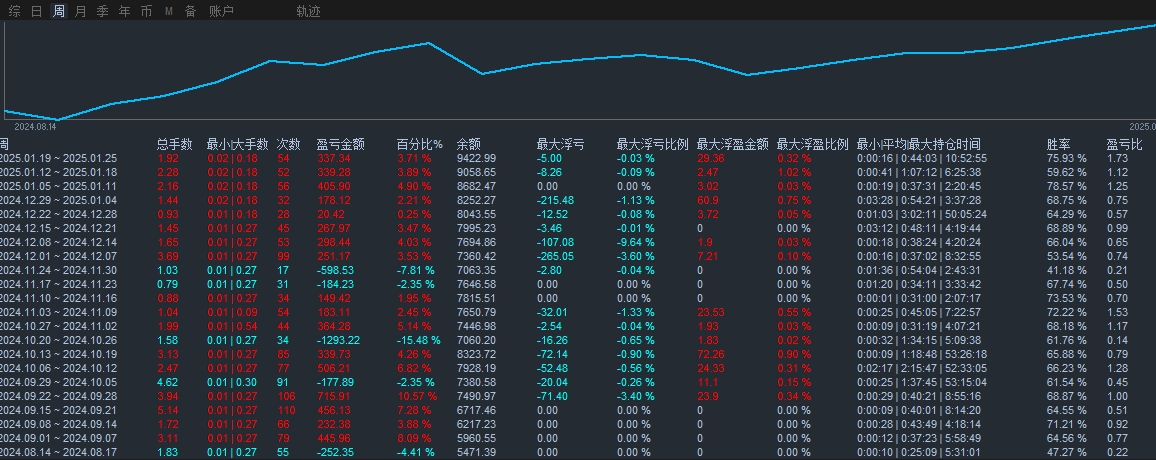Select the 2024.11.24 ~ 2024.11.30 week row
The image size is (1156, 460).
pyautogui.click(x=578, y=270)
